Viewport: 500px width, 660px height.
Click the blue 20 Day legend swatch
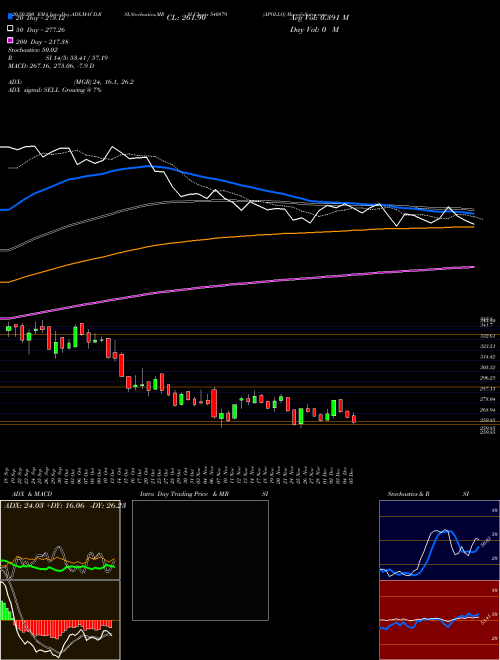pos(11,16)
